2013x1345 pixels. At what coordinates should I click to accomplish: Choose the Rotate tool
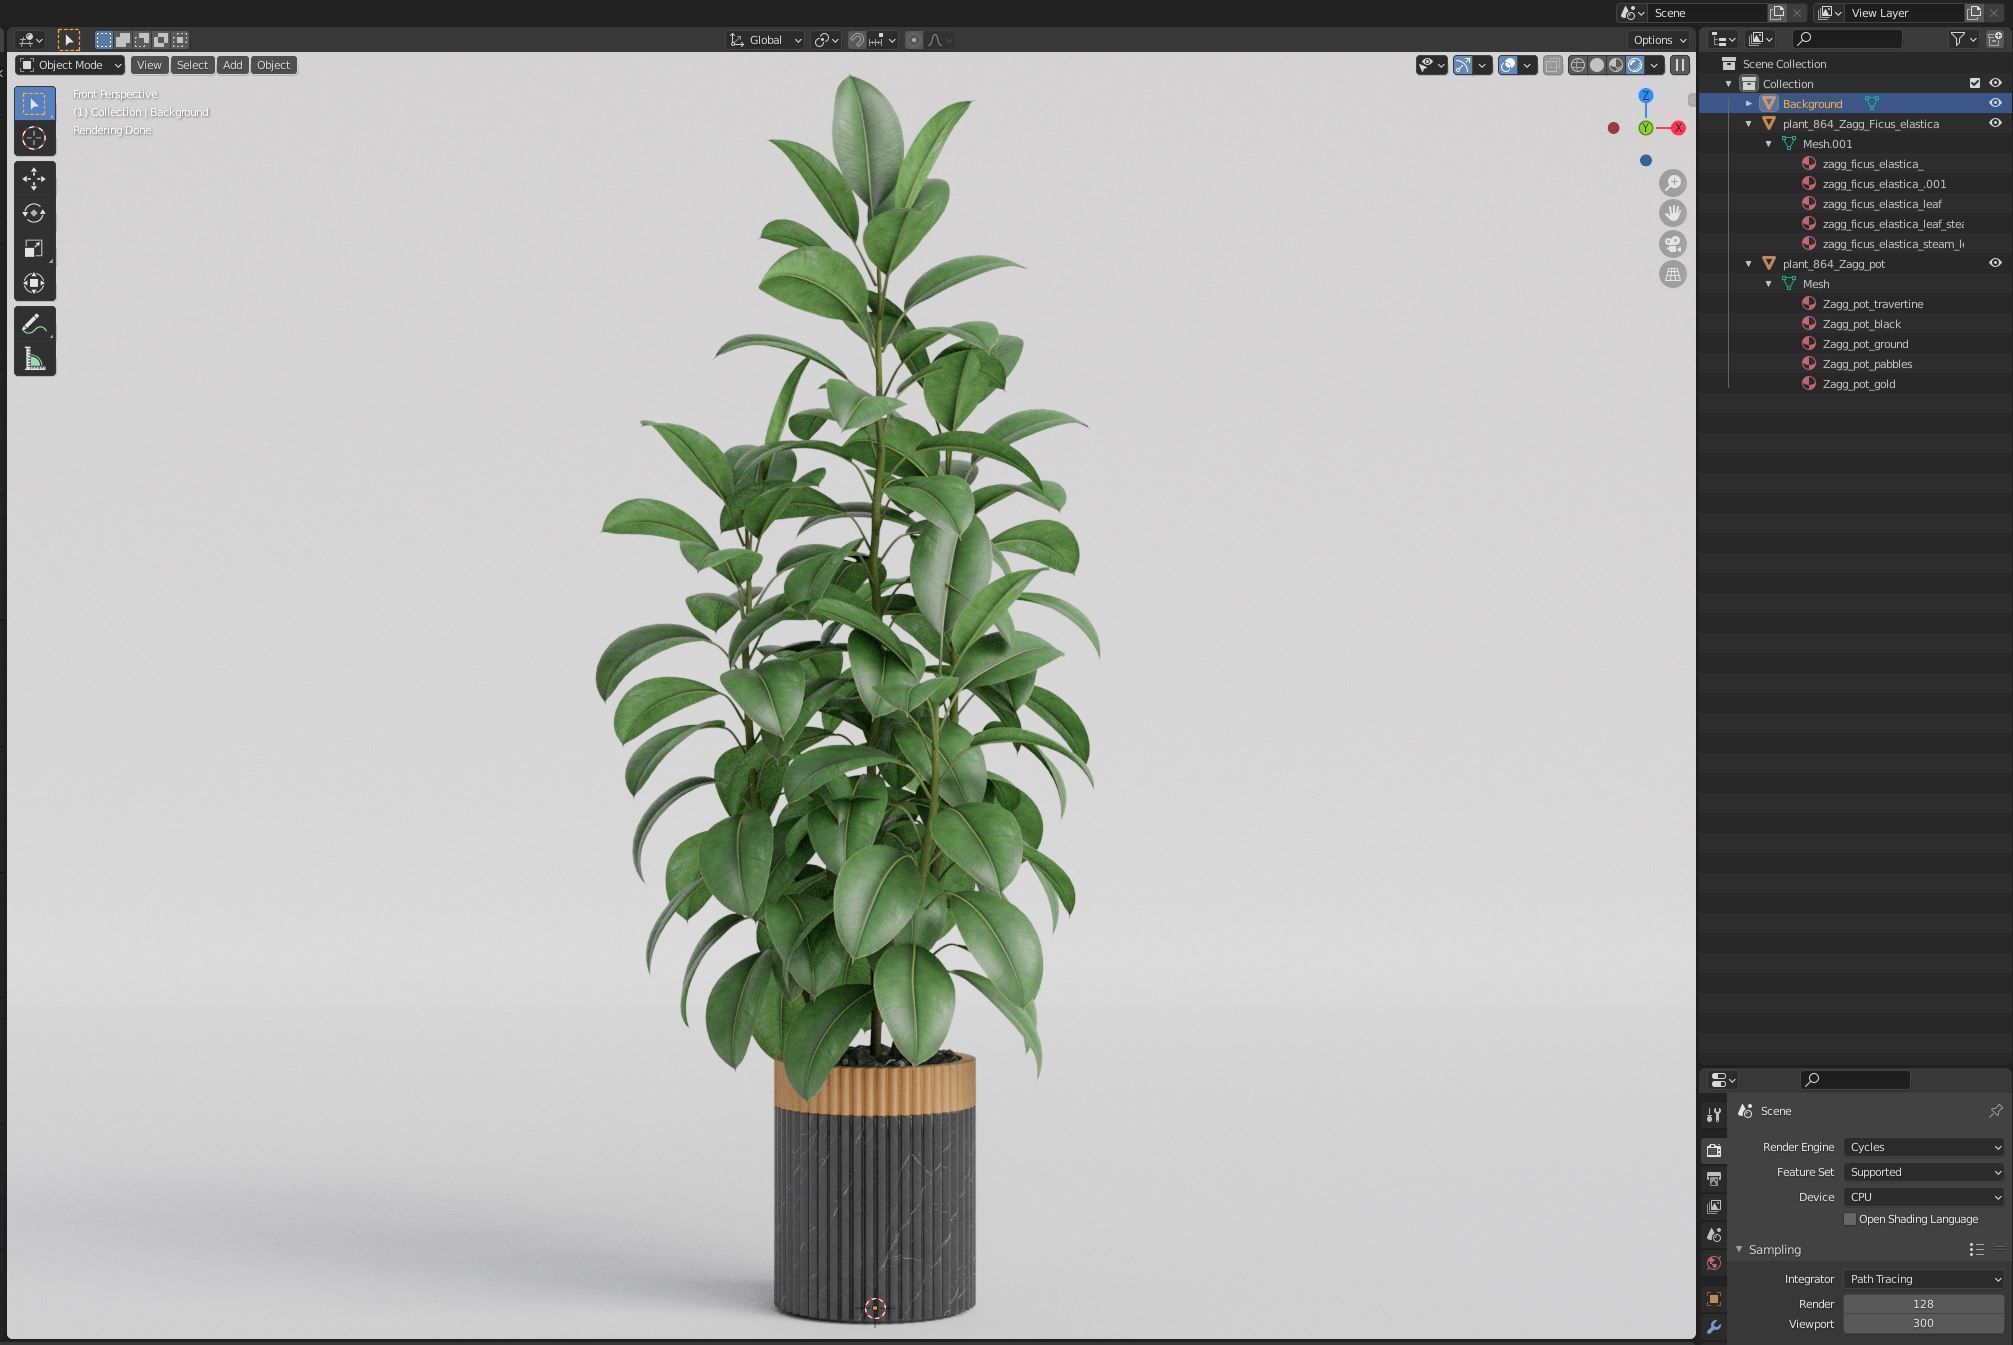(34, 213)
